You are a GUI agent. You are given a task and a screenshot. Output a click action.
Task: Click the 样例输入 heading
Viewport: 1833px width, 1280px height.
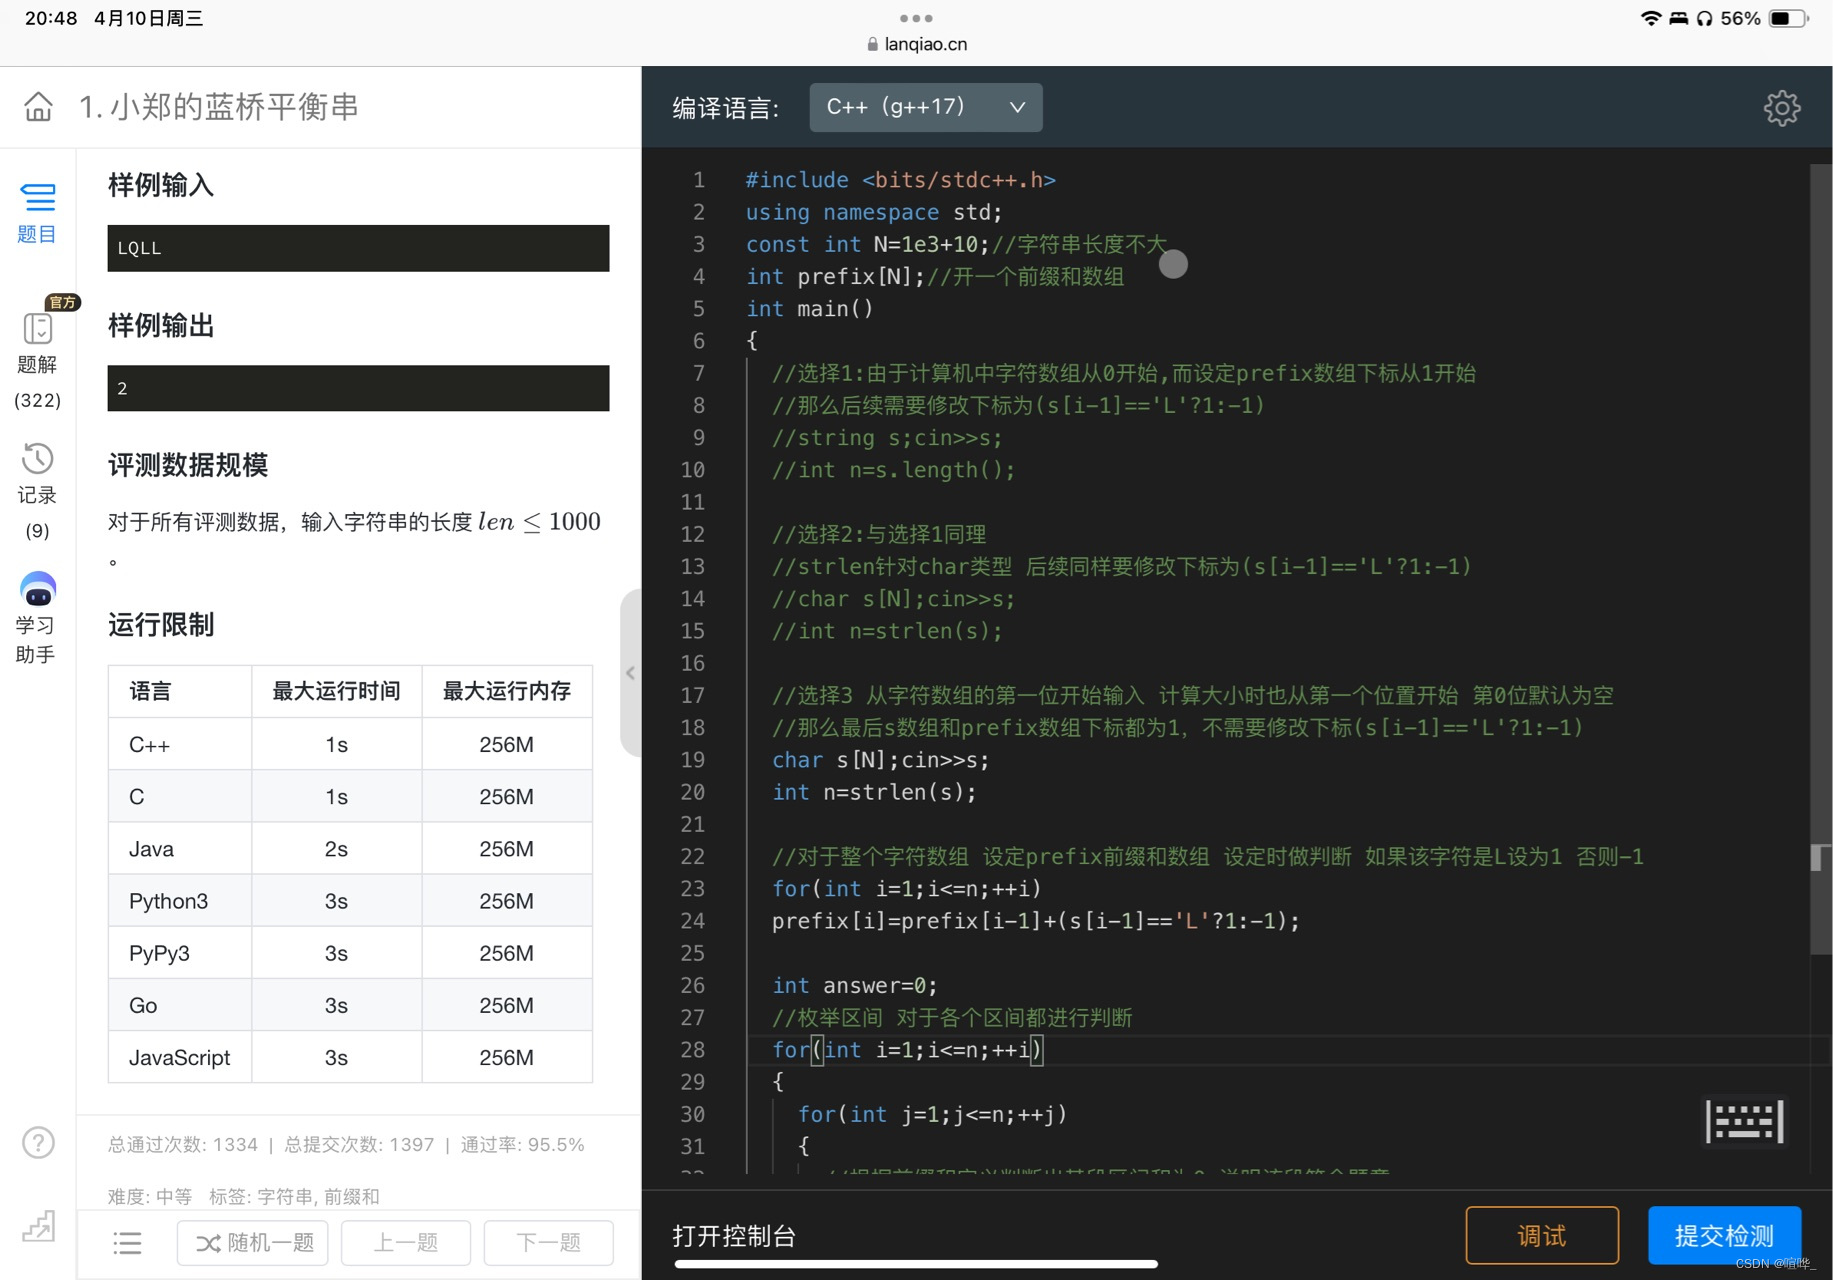(x=161, y=185)
